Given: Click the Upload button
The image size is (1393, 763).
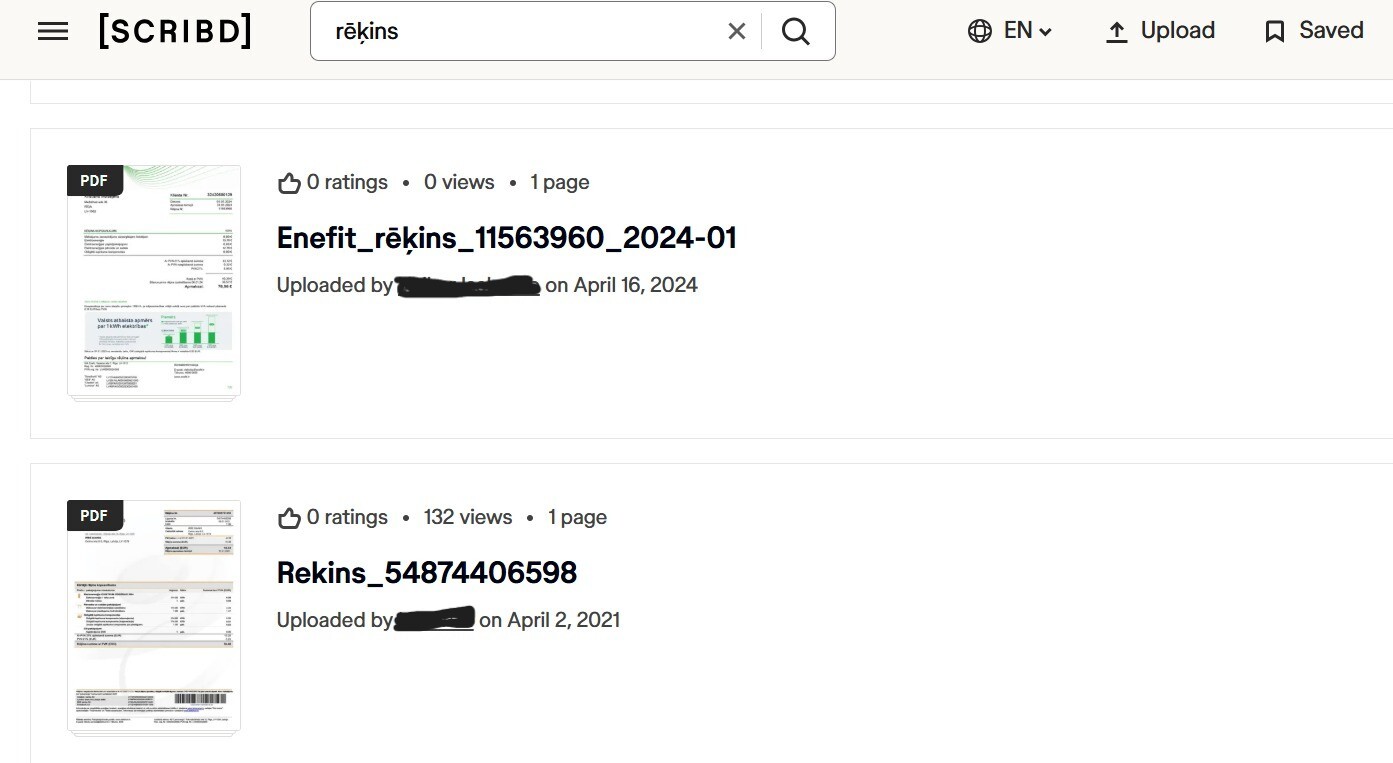Looking at the screenshot, I should tap(1160, 31).
